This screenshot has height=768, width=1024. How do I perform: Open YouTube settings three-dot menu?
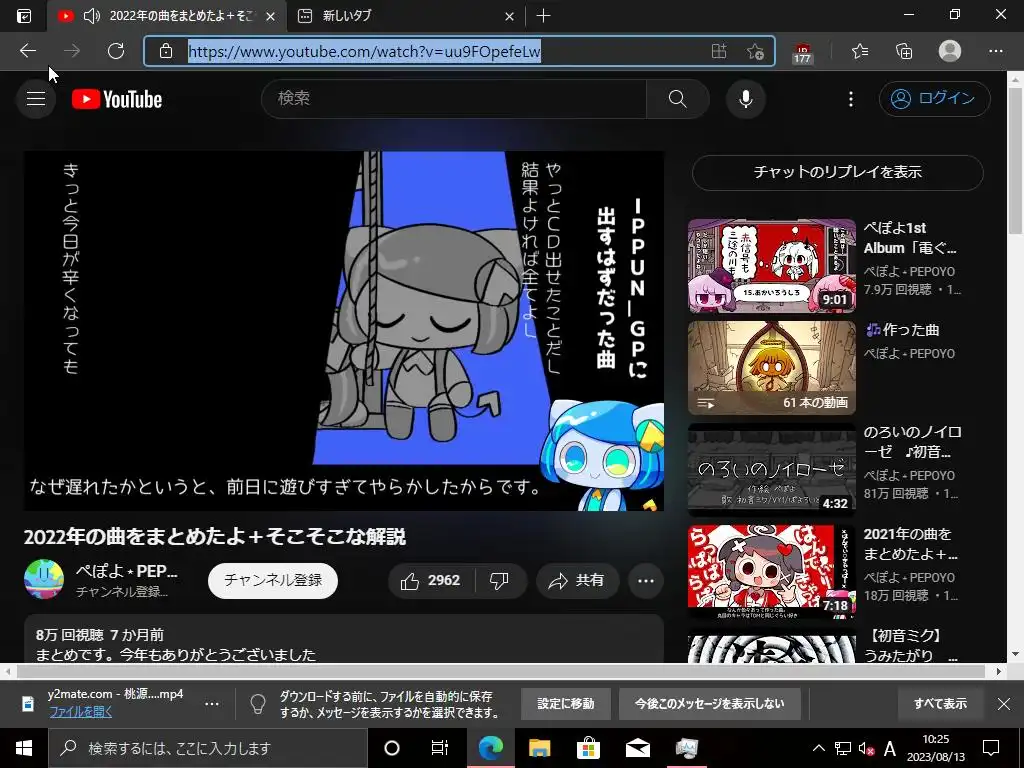tap(850, 99)
